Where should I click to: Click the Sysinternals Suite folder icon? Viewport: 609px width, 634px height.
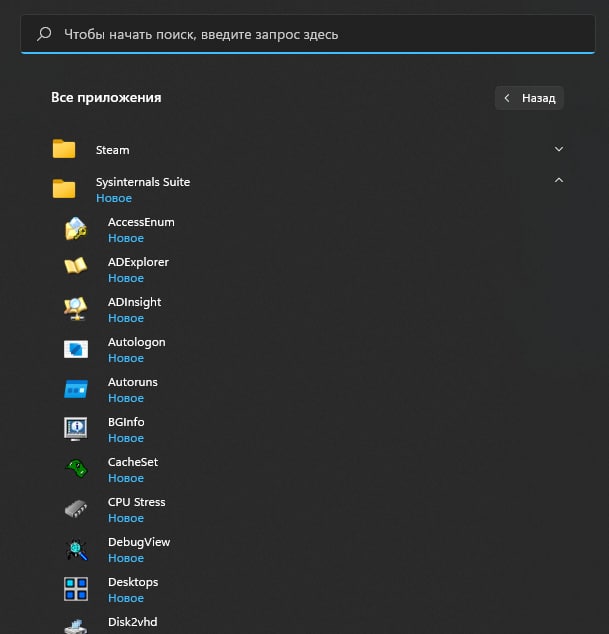tap(64, 188)
